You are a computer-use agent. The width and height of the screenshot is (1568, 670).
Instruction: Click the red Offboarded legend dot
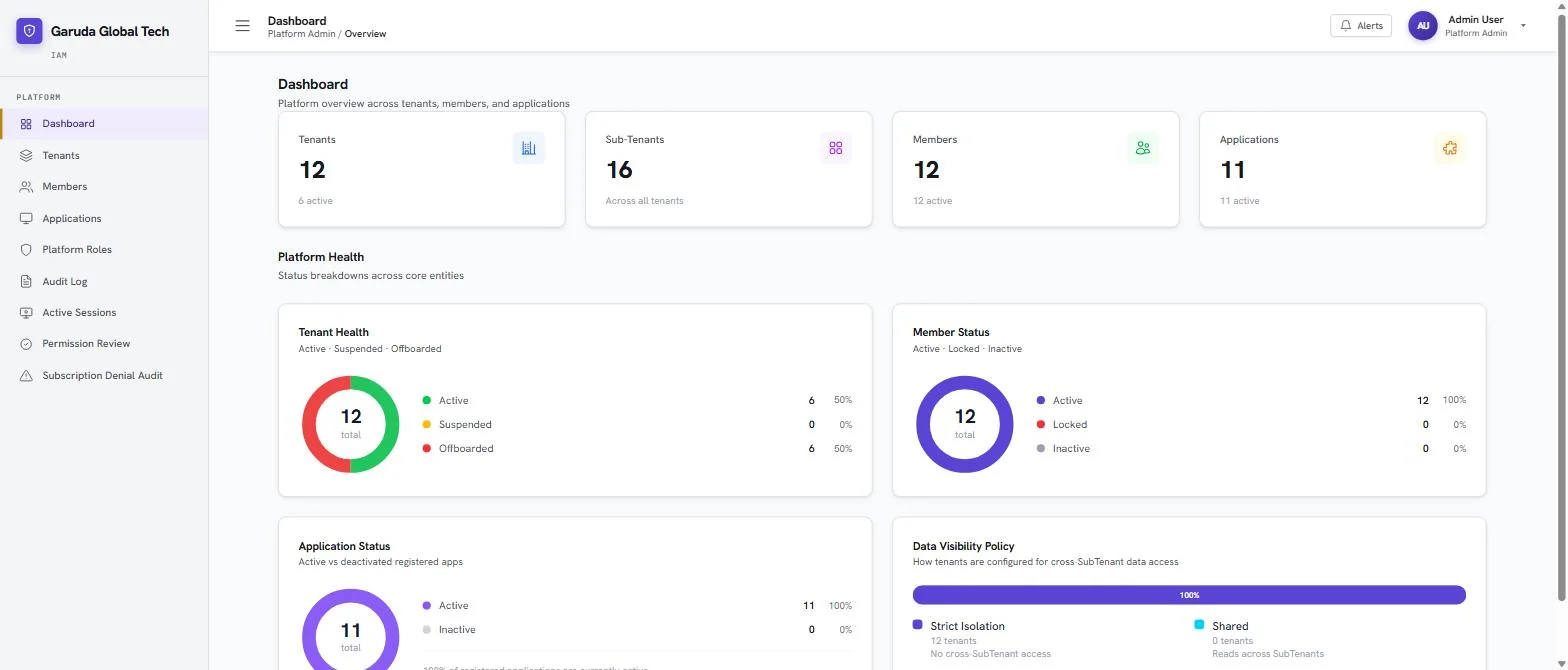[427, 449]
